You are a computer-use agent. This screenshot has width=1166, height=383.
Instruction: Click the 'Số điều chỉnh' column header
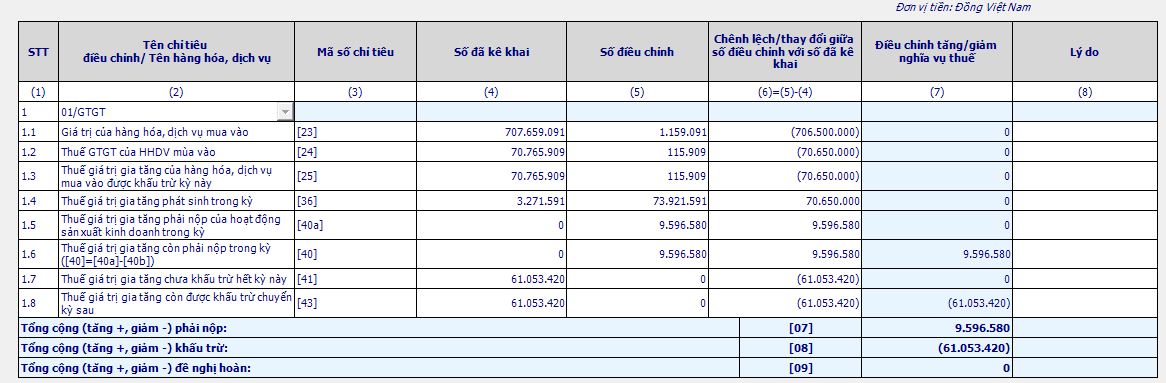(x=637, y=52)
